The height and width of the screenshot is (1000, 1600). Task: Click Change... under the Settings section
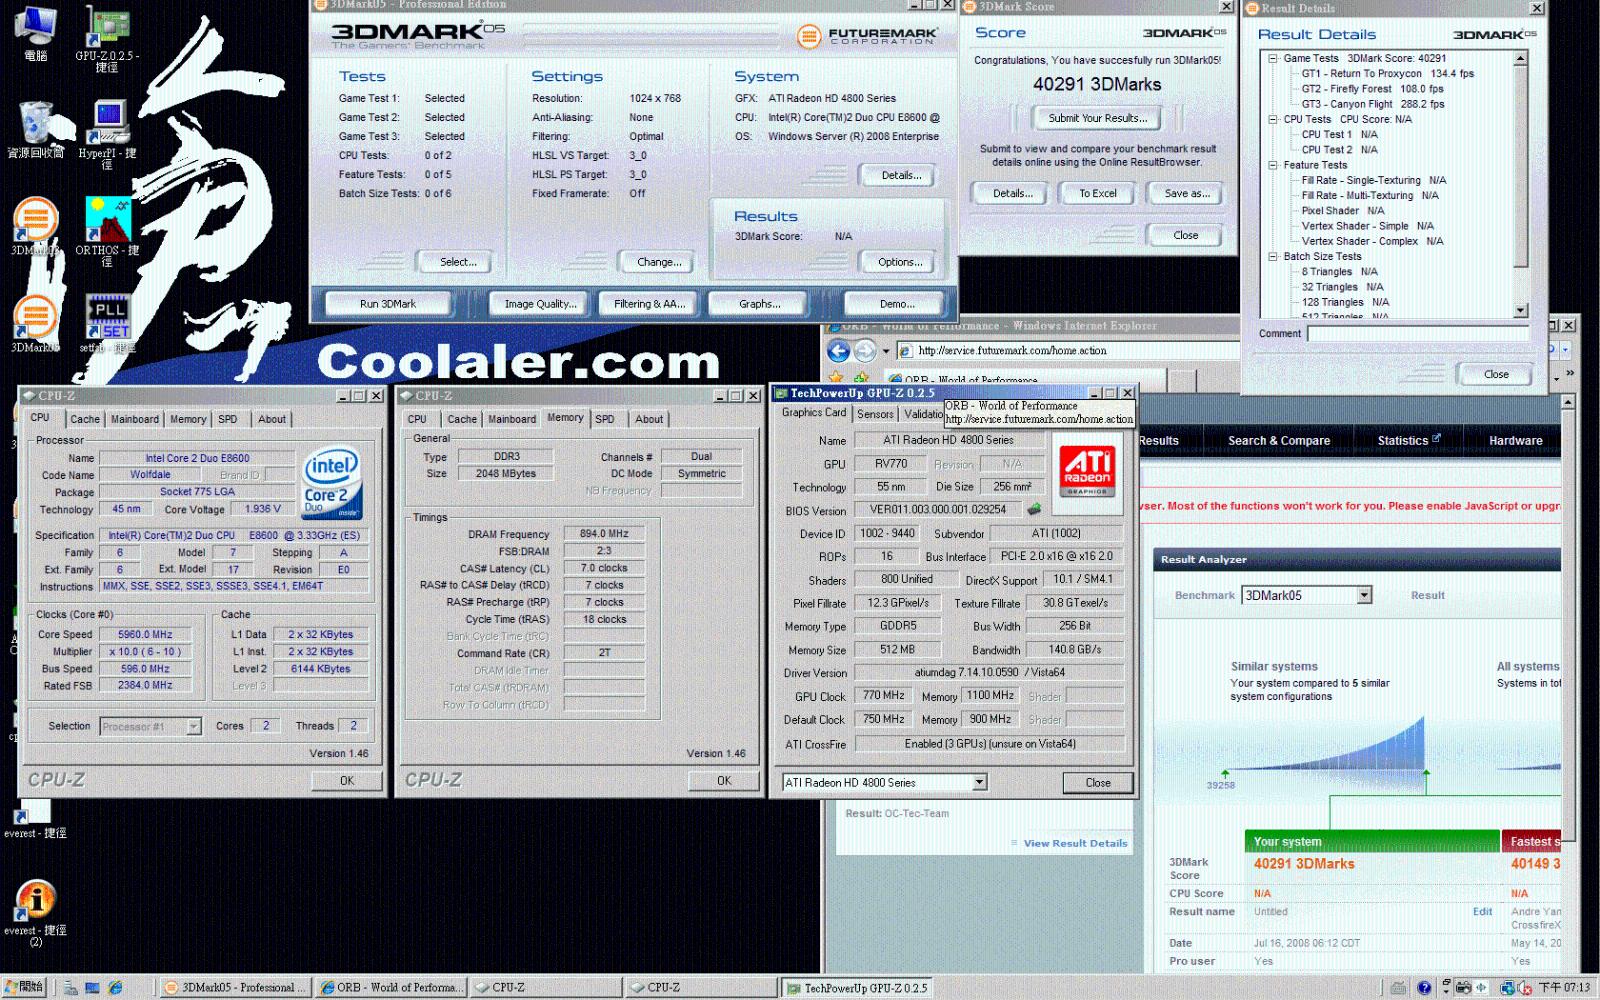pos(660,262)
